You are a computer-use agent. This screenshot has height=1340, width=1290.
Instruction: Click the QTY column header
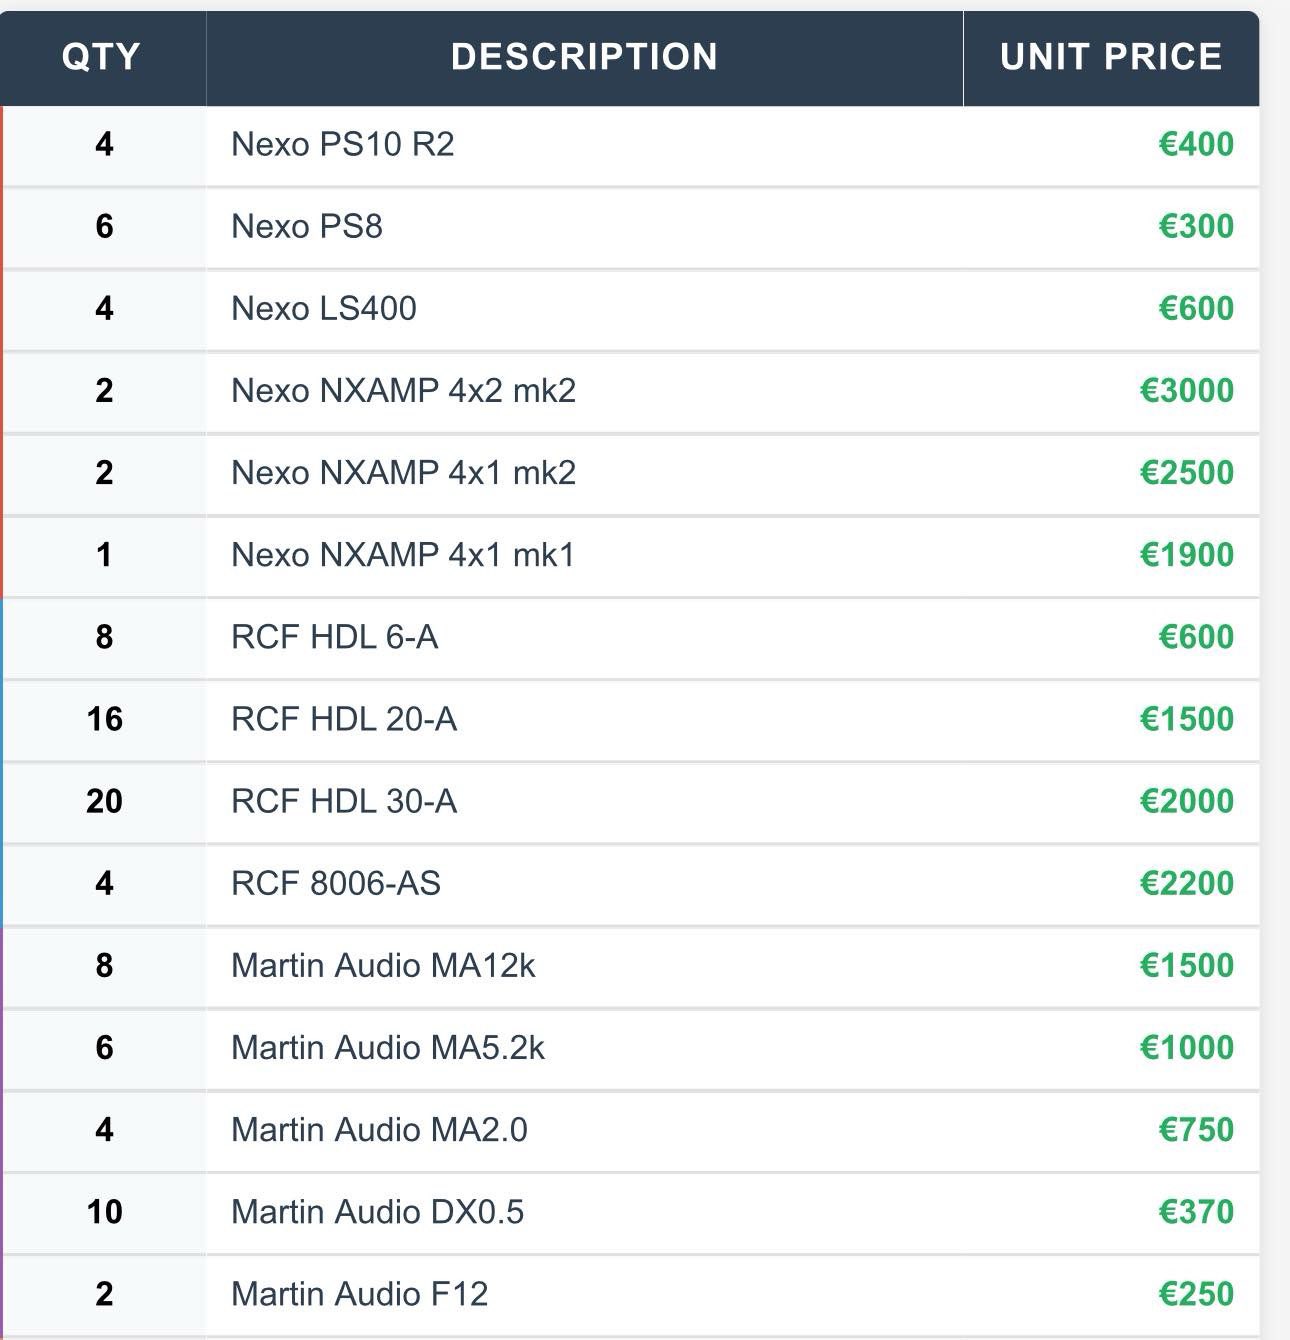click(101, 57)
